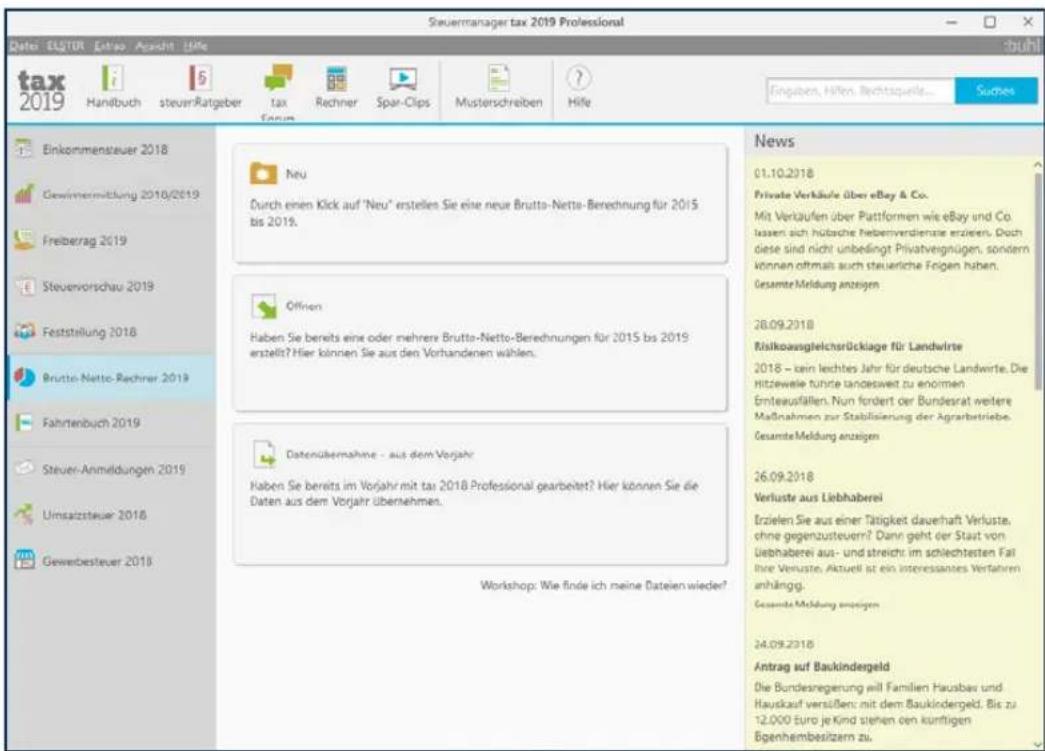Click the Suchen button
1045x751 pixels.
point(996,91)
